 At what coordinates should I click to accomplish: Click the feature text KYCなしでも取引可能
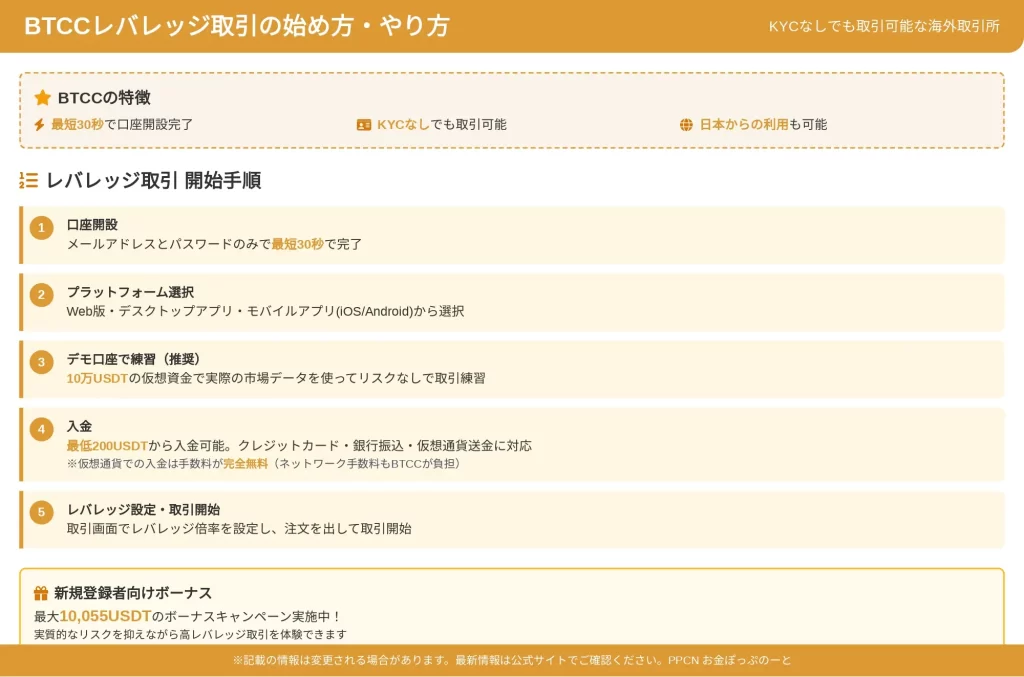tap(441, 125)
